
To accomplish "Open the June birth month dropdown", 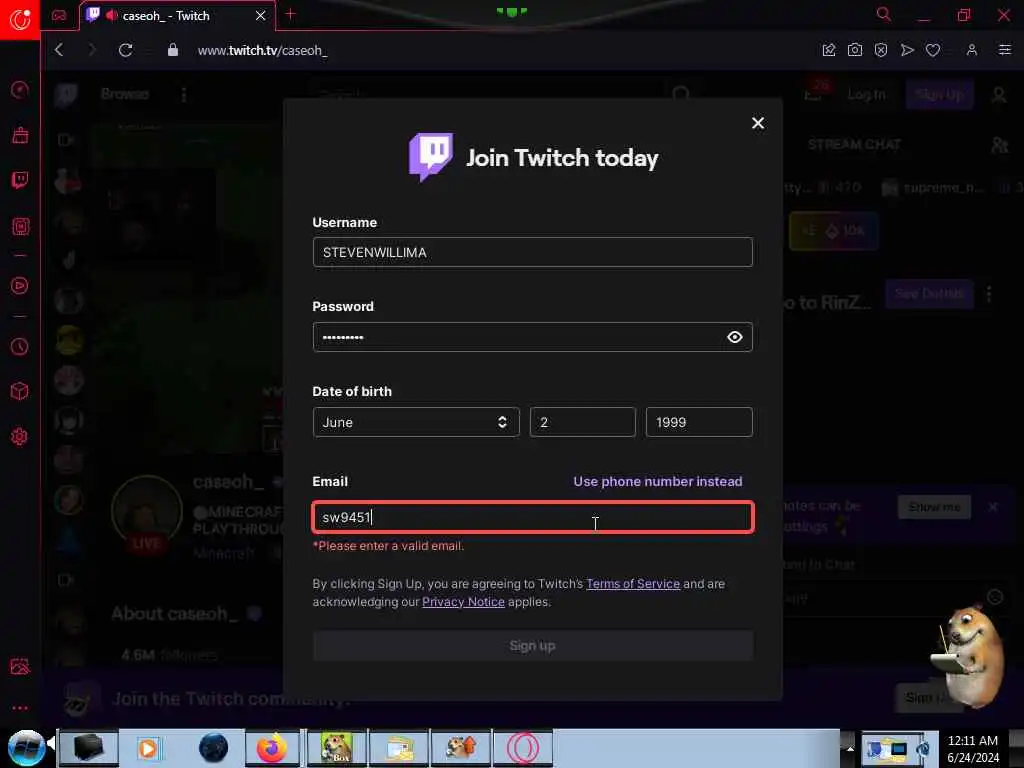I will [416, 422].
